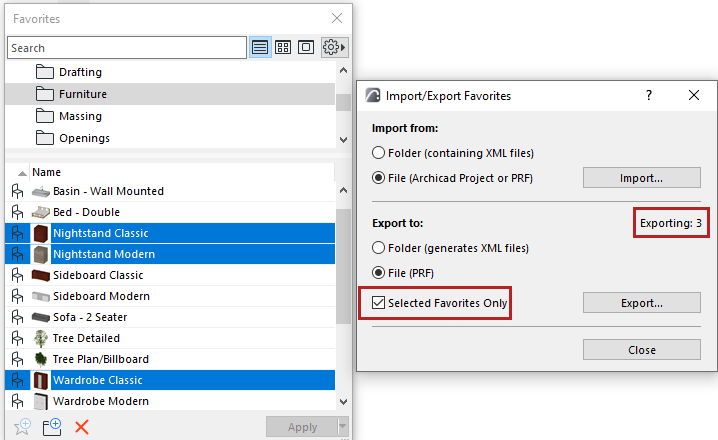Click the Export... button

click(641, 302)
